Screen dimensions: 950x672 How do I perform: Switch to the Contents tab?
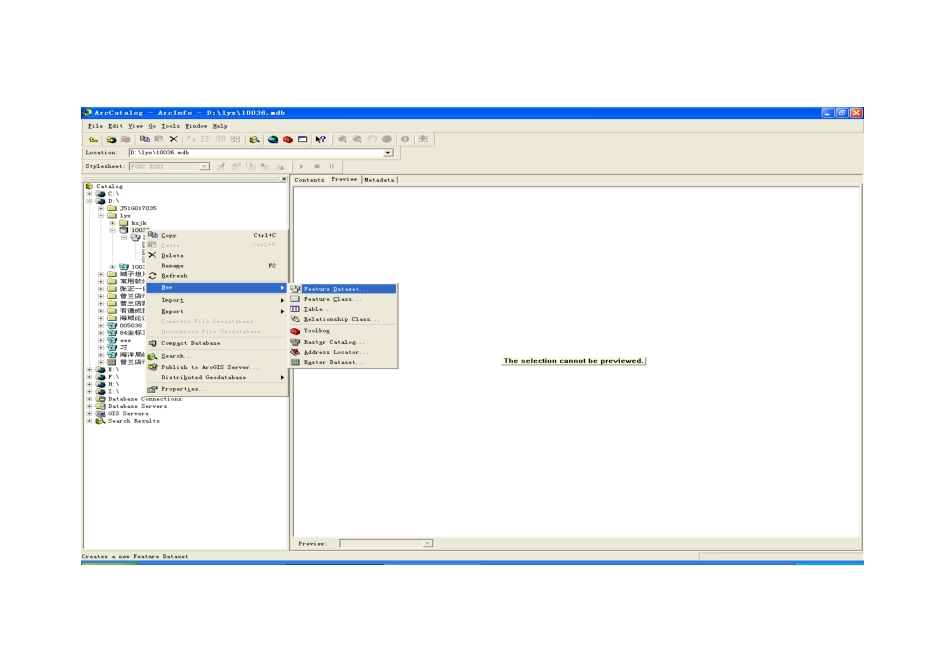[x=309, y=180]
